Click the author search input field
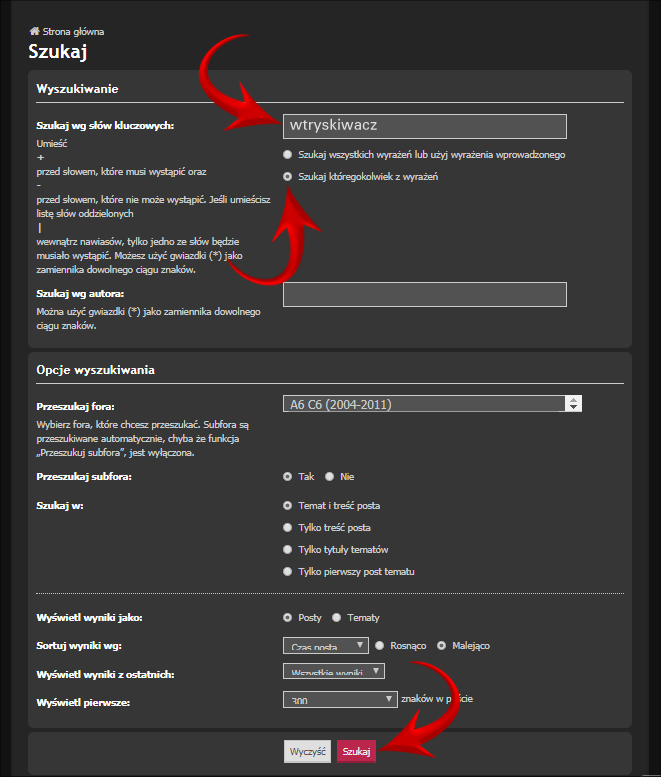Image resolution: width=661 pixels, height=777 pixels. tap(425, 294)
